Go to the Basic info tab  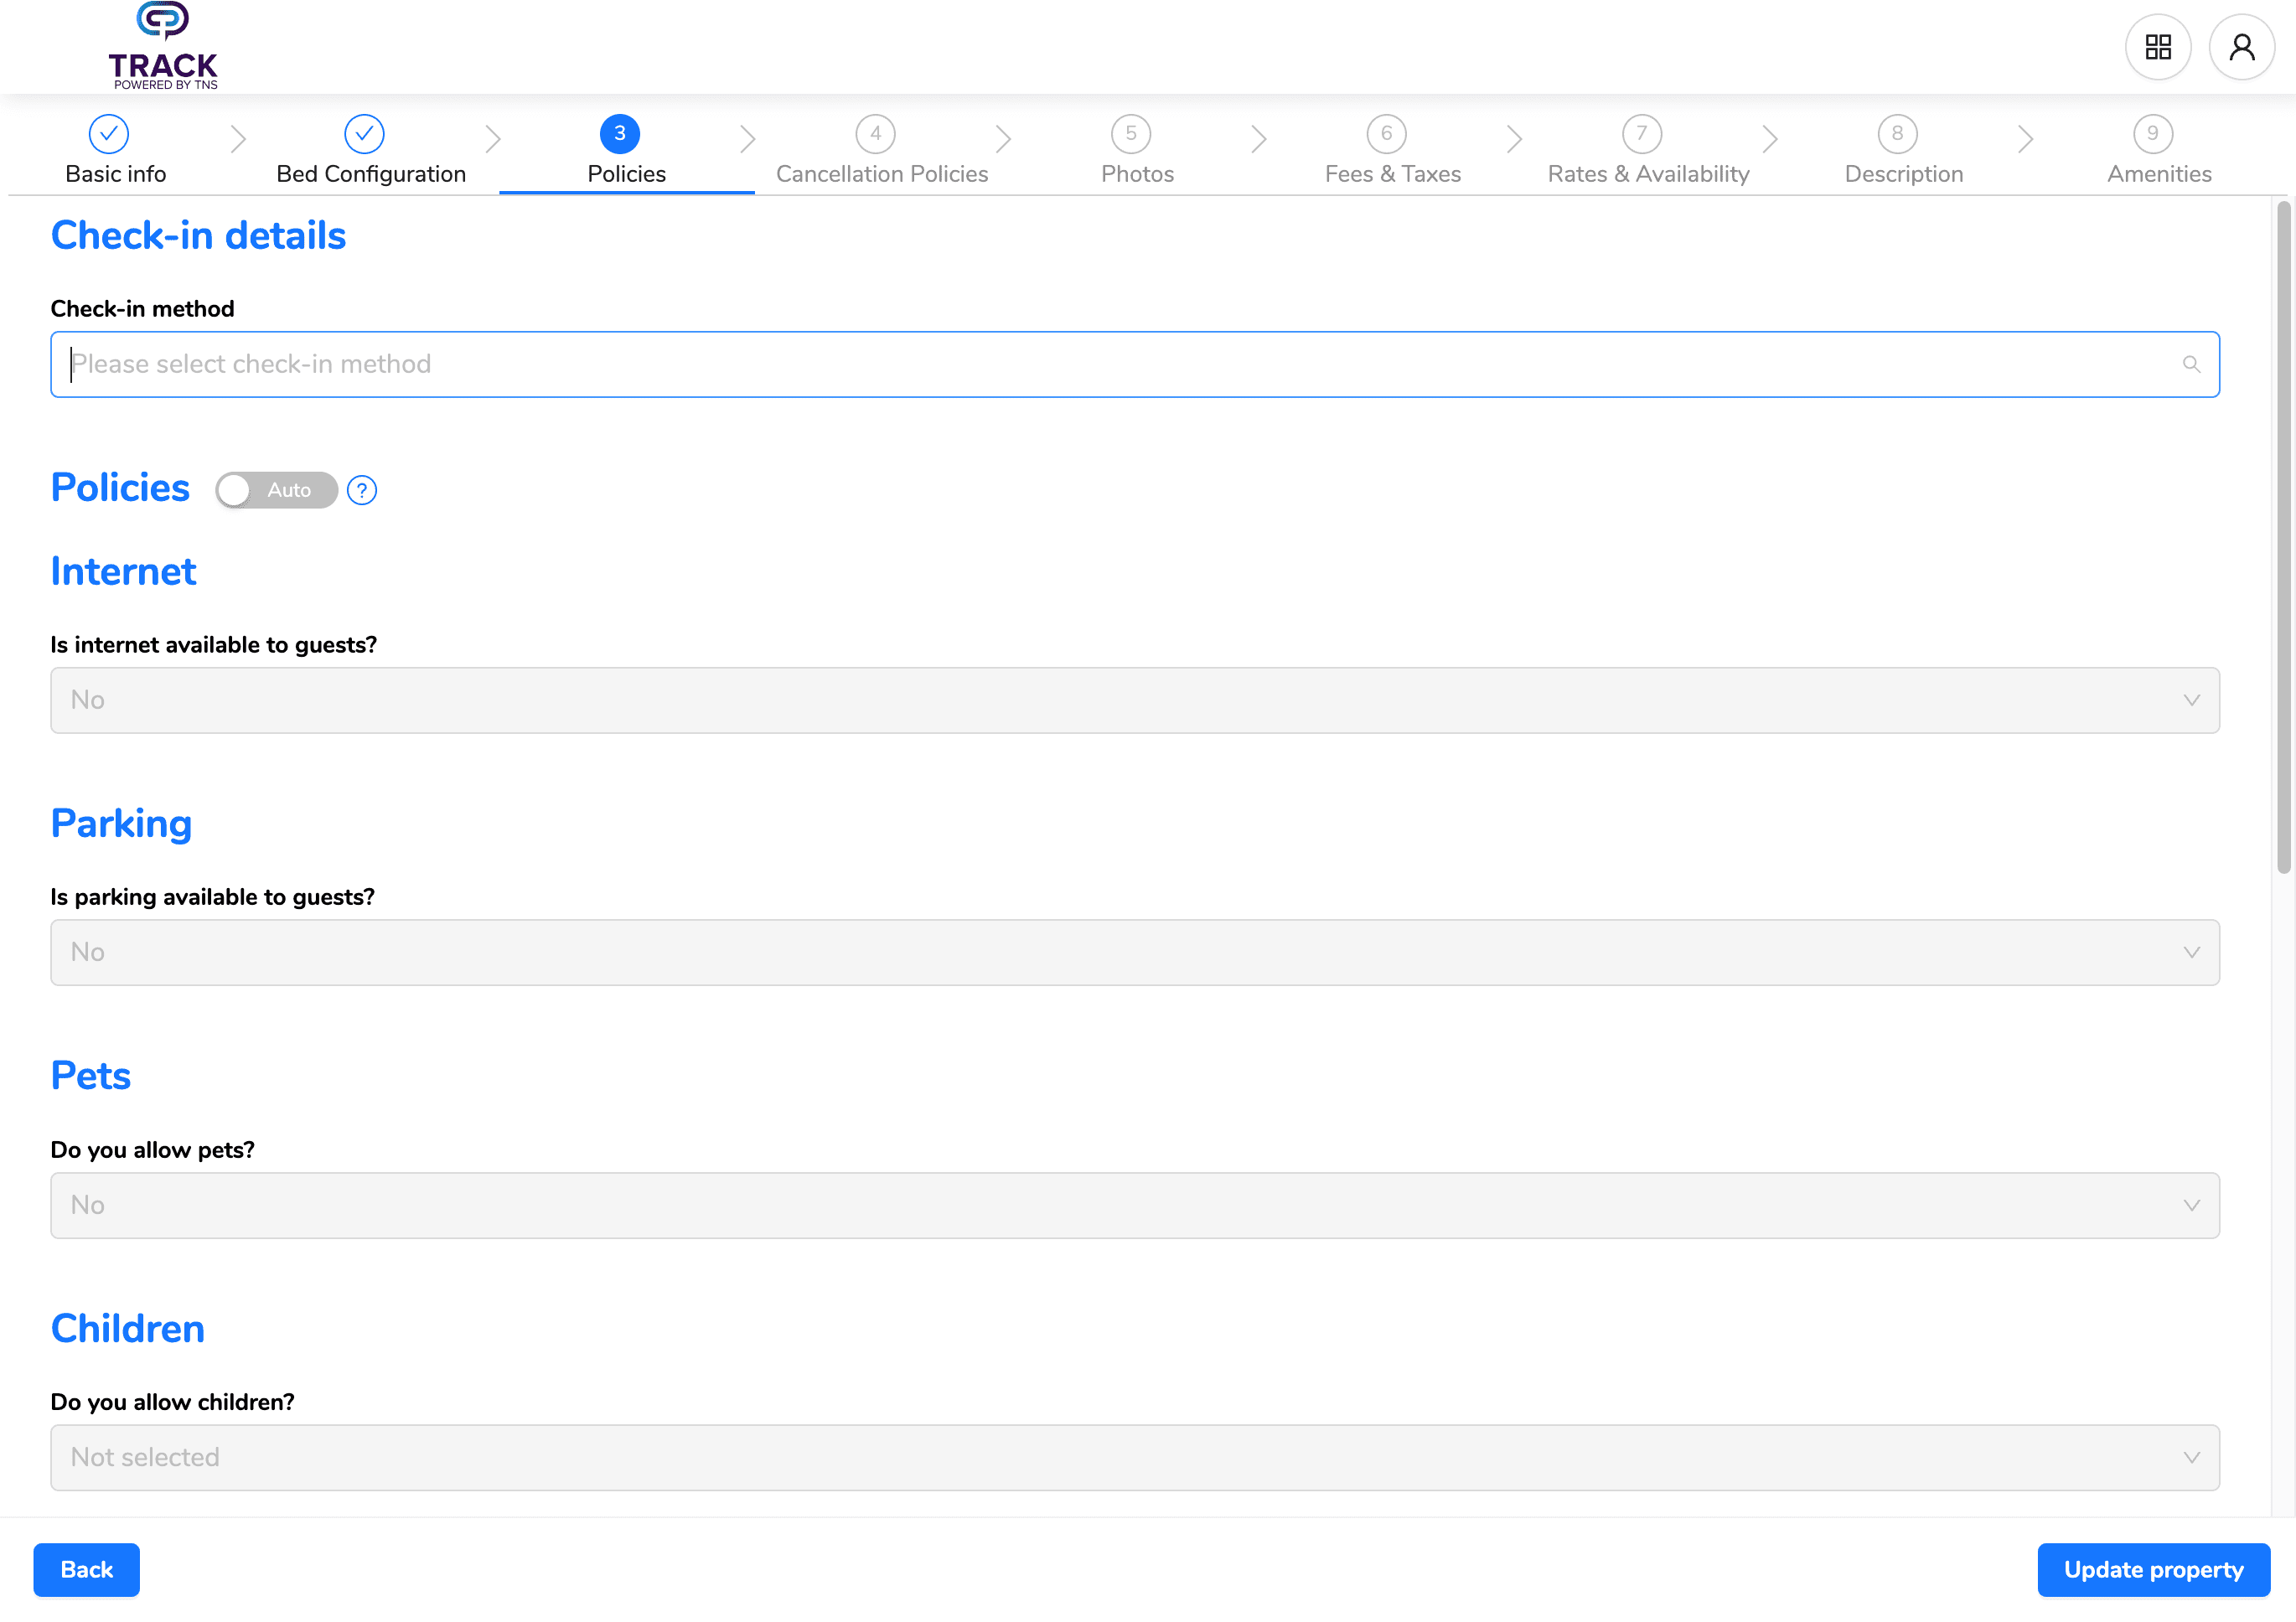(x=116, y=174)
